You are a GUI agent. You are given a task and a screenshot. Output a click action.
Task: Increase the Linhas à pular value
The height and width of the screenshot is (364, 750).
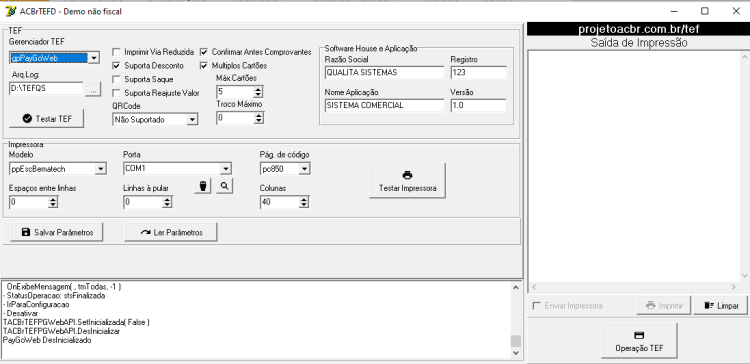[x=167, y=199]
